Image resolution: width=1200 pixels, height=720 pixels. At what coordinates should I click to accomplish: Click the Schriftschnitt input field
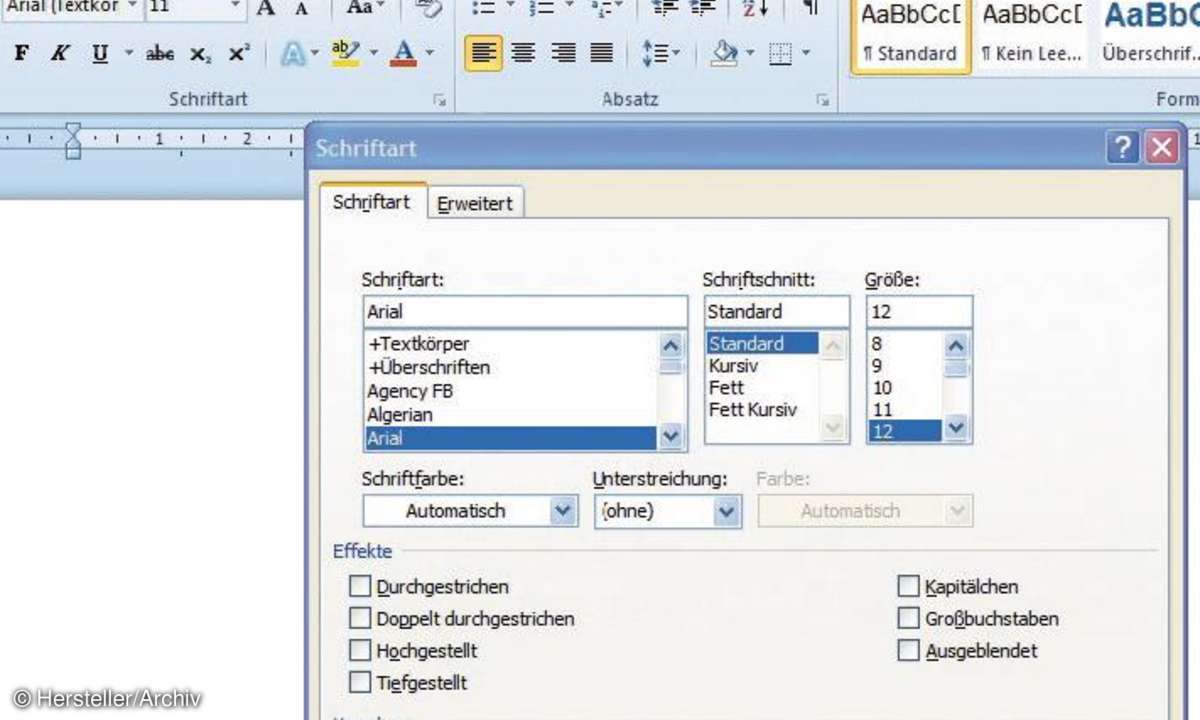click(x=777, y=311)
